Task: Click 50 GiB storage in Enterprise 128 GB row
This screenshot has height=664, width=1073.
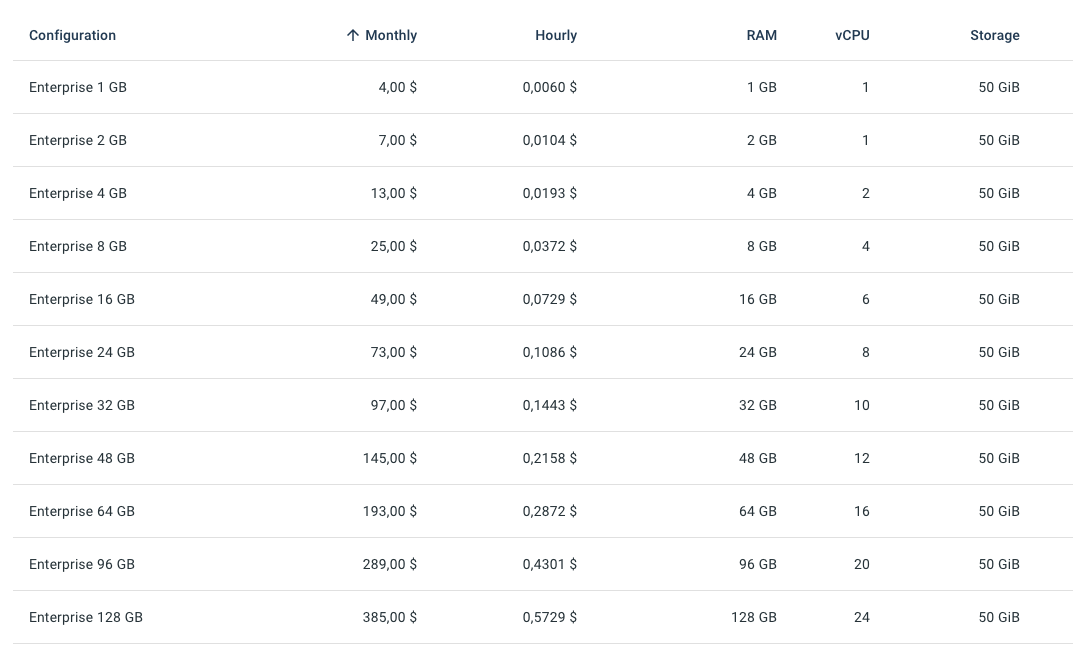Action: (x=999, y=617)
